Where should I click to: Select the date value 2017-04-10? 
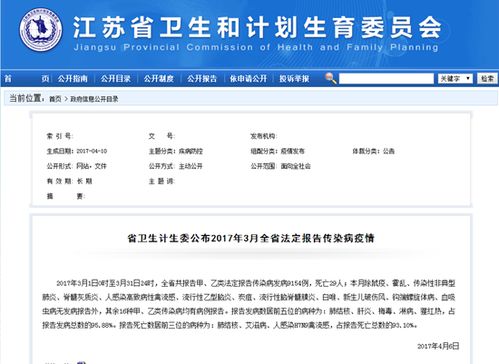click(x=92, y=151)
